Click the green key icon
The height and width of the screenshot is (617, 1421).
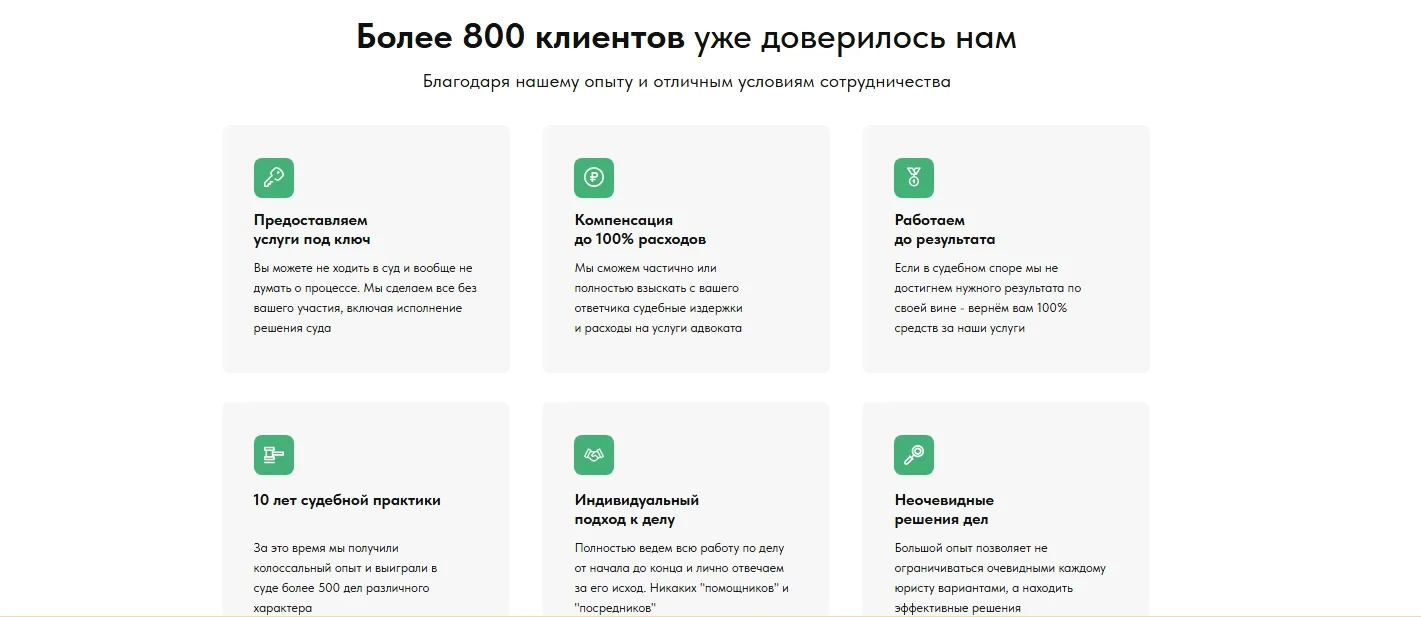point(274,178)
